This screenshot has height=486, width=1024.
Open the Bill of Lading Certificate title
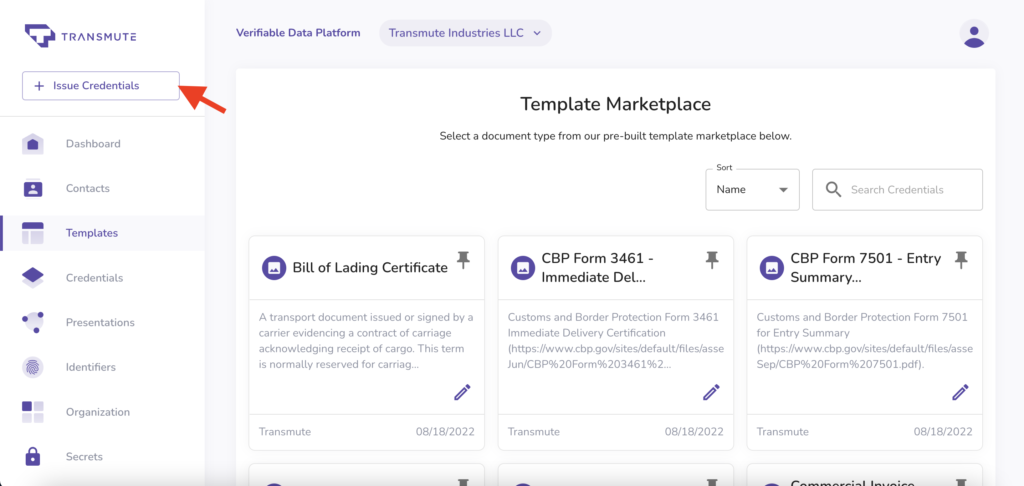(370, 268)
